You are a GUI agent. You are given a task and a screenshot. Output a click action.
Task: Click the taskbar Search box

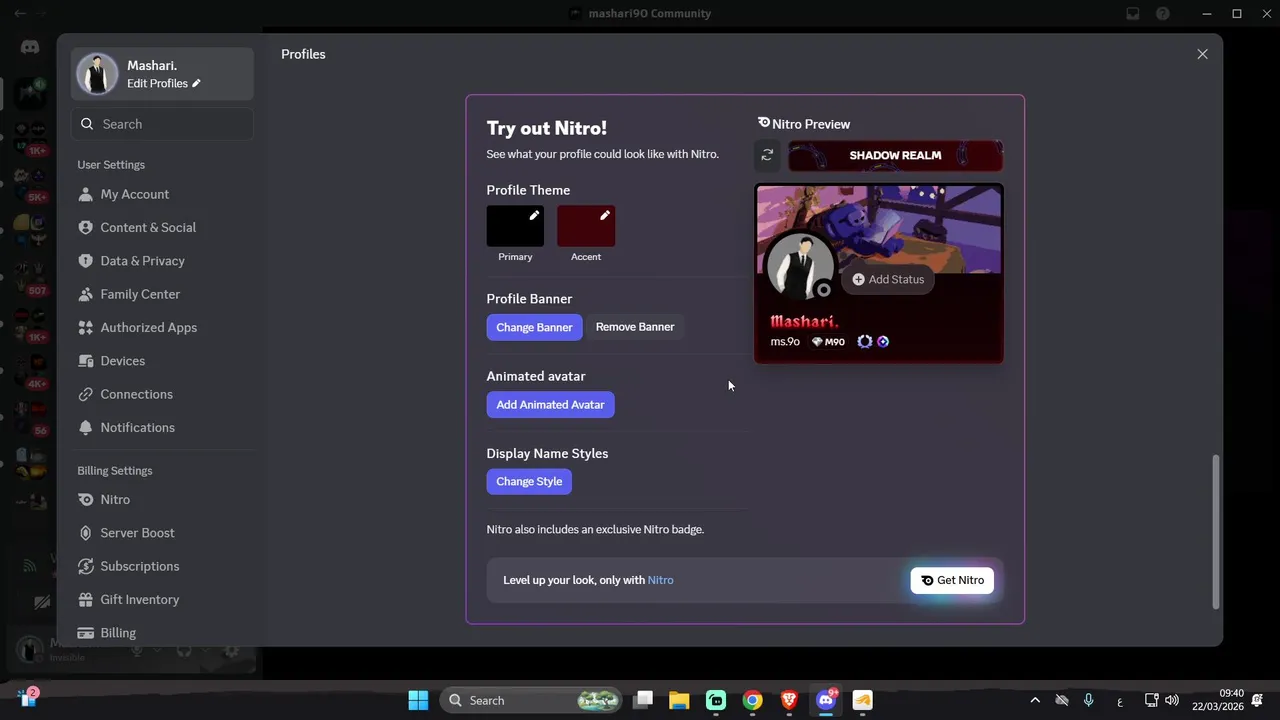(531, 700)
